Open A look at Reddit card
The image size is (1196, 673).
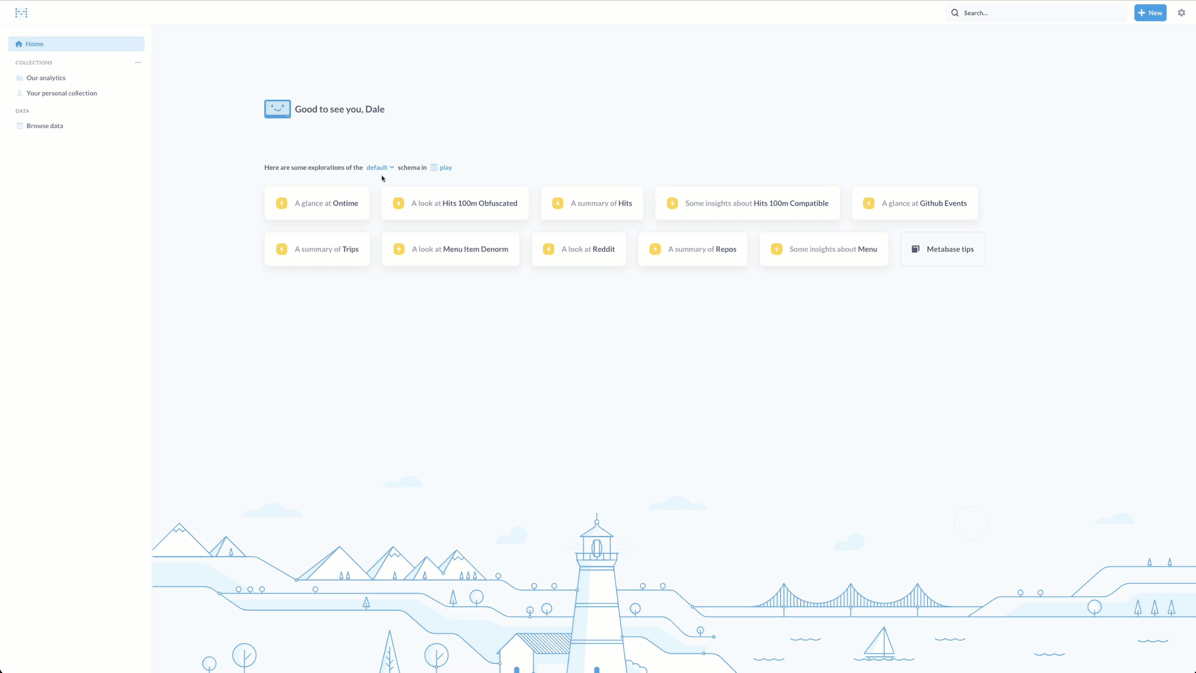(579, 249)
